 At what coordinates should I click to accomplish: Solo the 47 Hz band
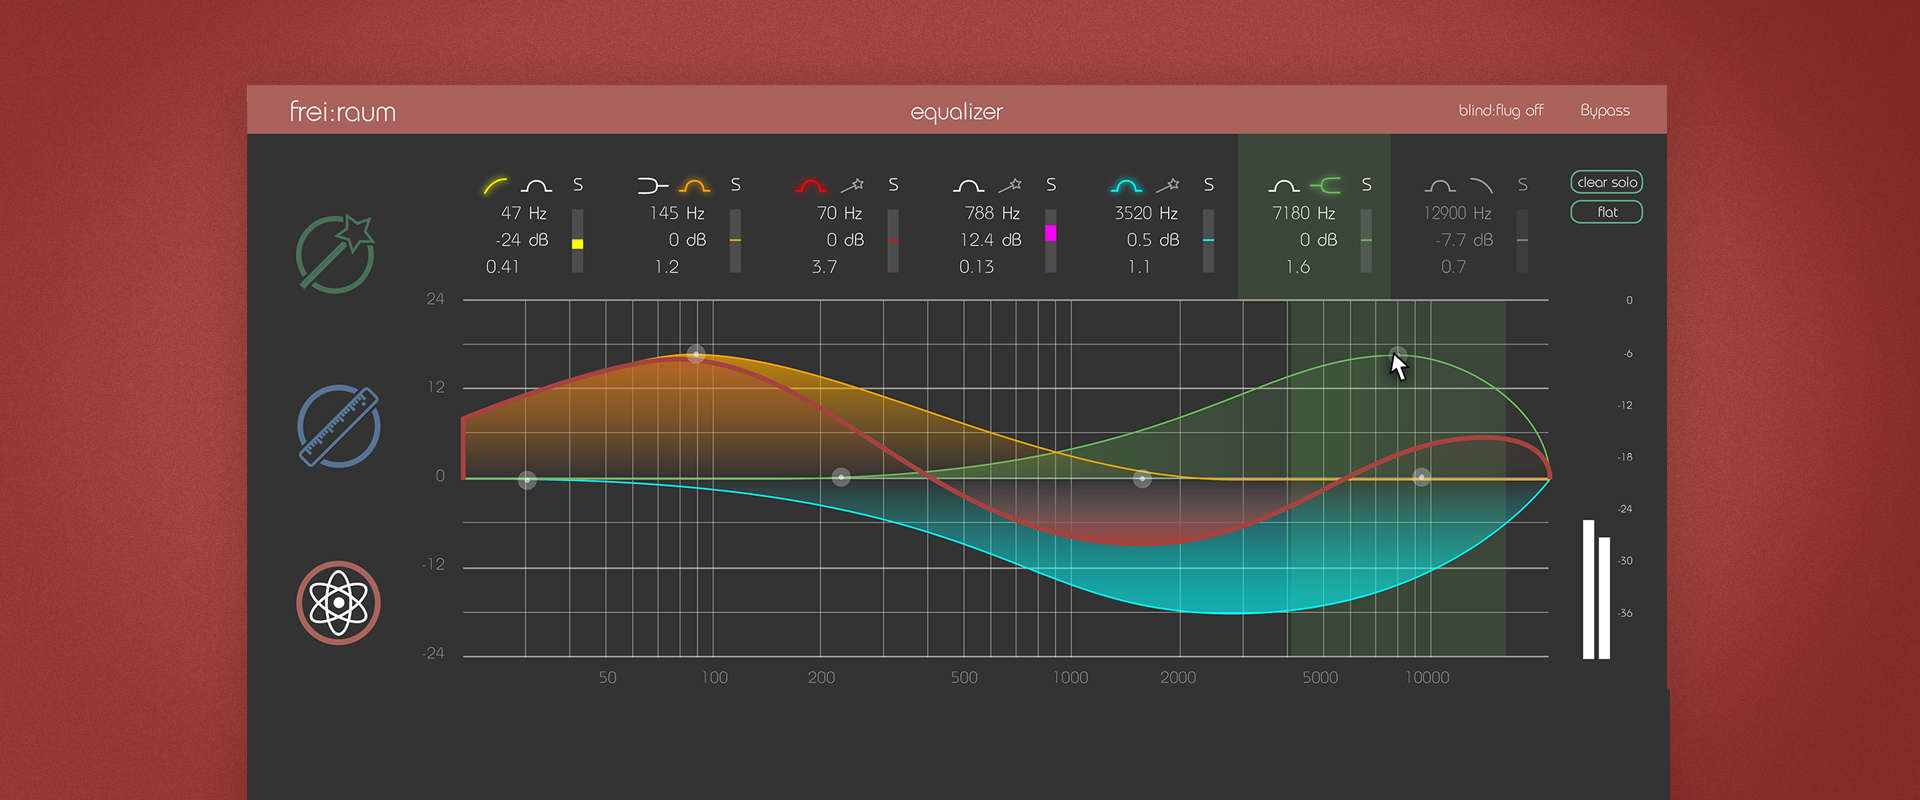578,185
